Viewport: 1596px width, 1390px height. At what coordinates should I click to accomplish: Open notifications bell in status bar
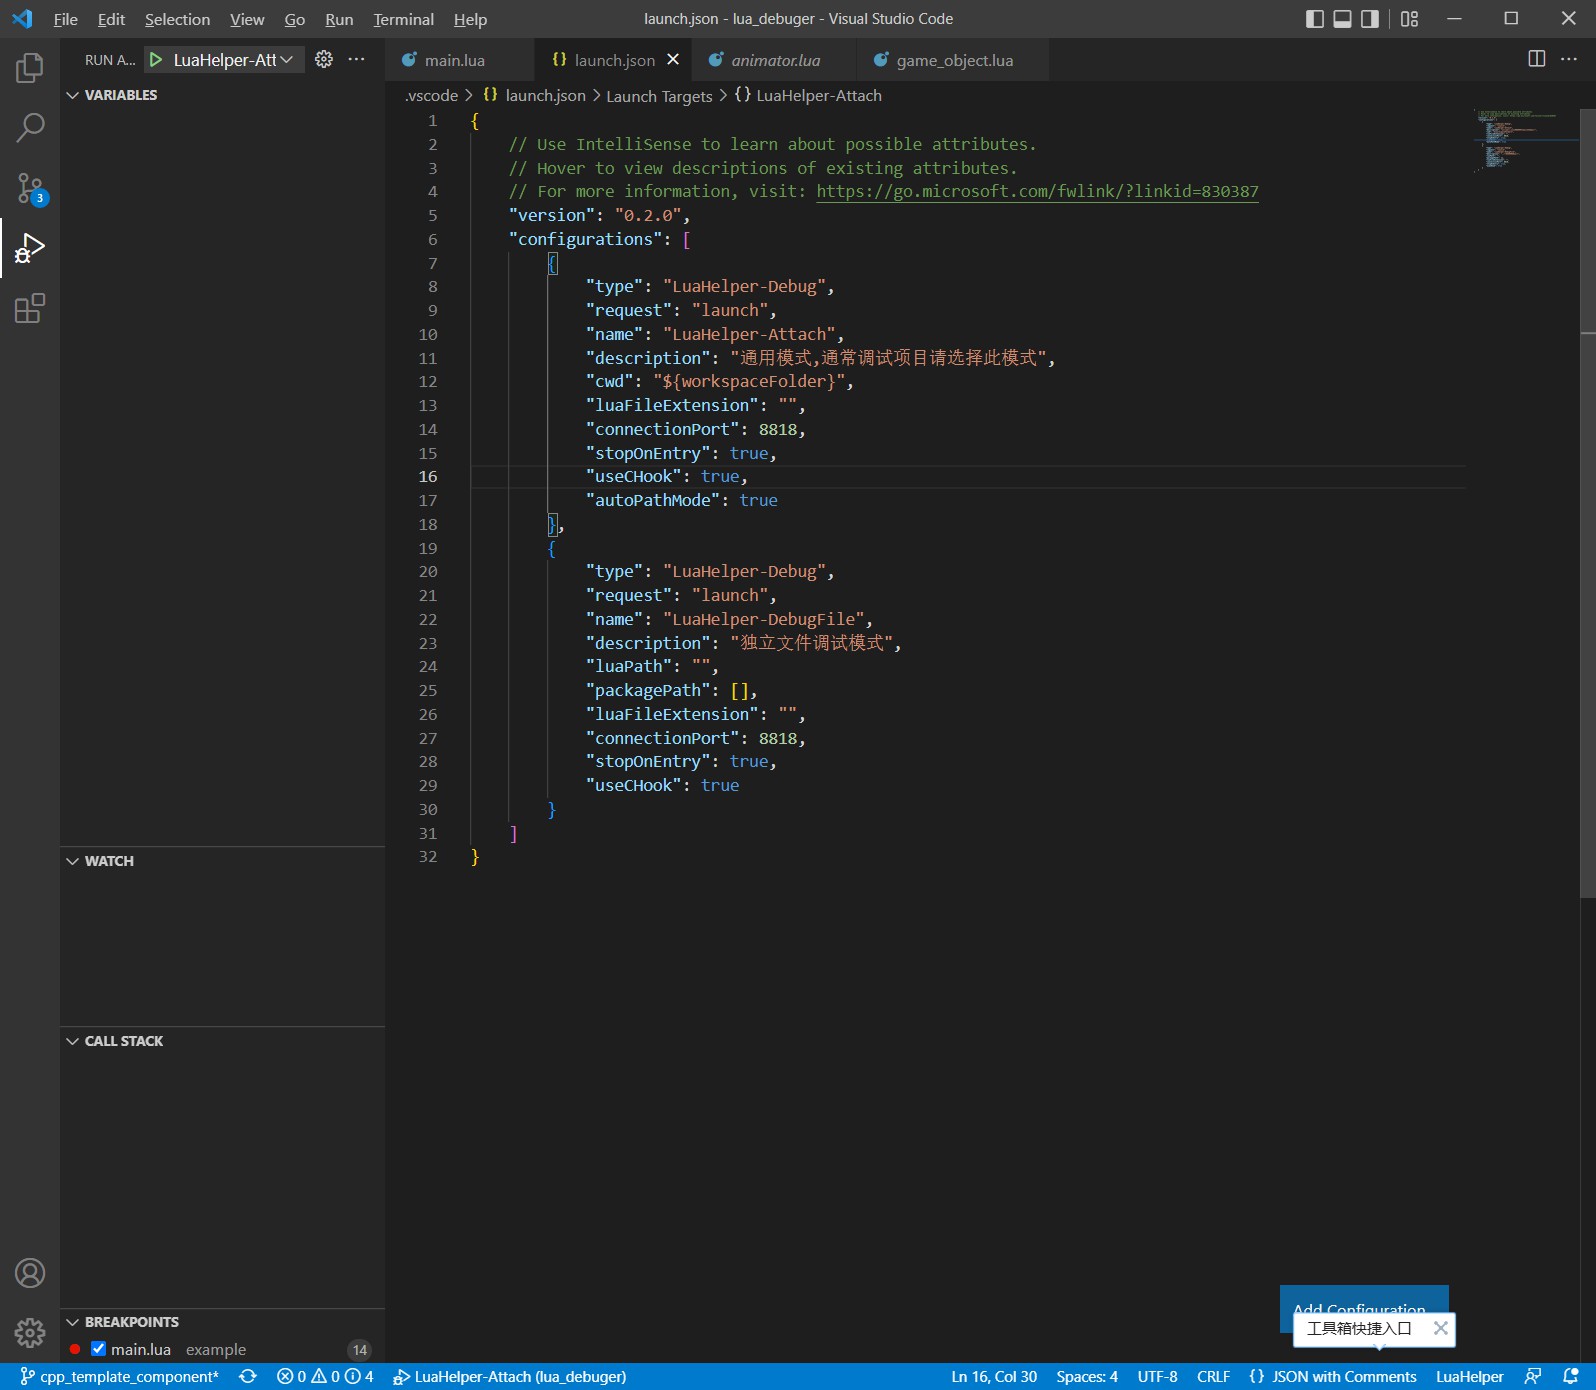point(1571,1376)
